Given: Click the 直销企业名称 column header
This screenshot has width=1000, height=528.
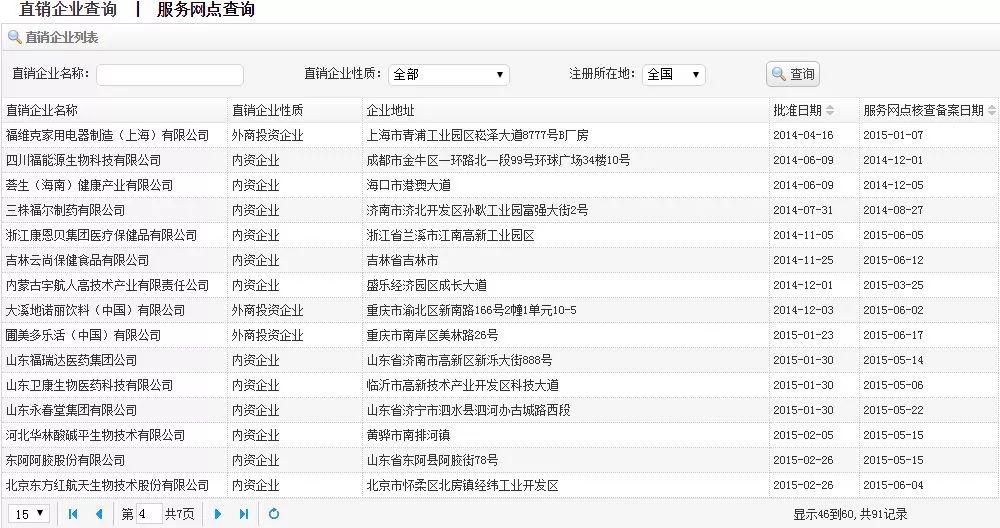Looking at the screenshot, I should [42, 110].
